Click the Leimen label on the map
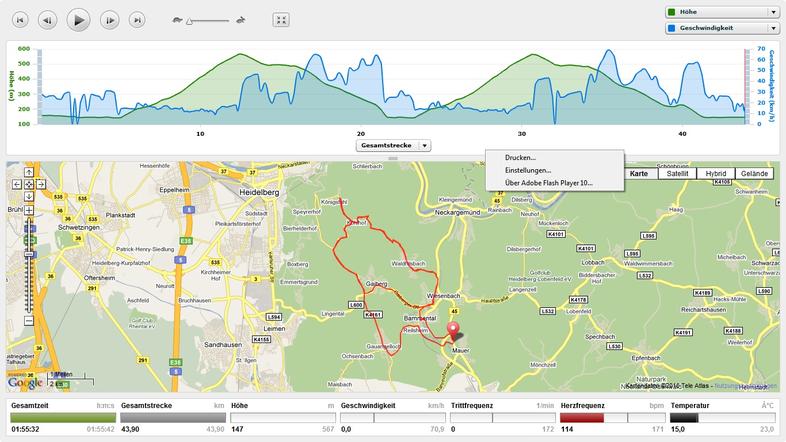This screenshot has height=442, width=786. tap(274, 329)
